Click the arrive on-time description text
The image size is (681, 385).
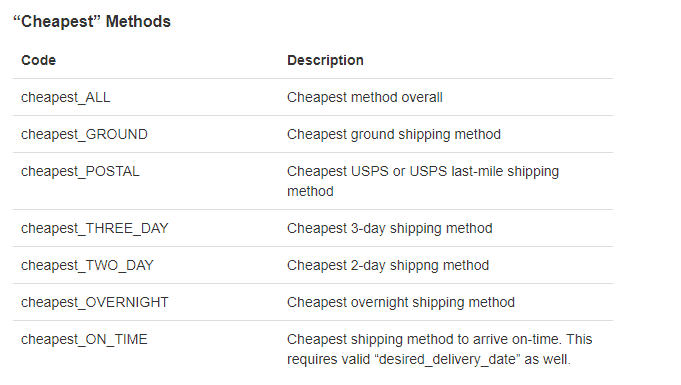(x=440, y=349)
